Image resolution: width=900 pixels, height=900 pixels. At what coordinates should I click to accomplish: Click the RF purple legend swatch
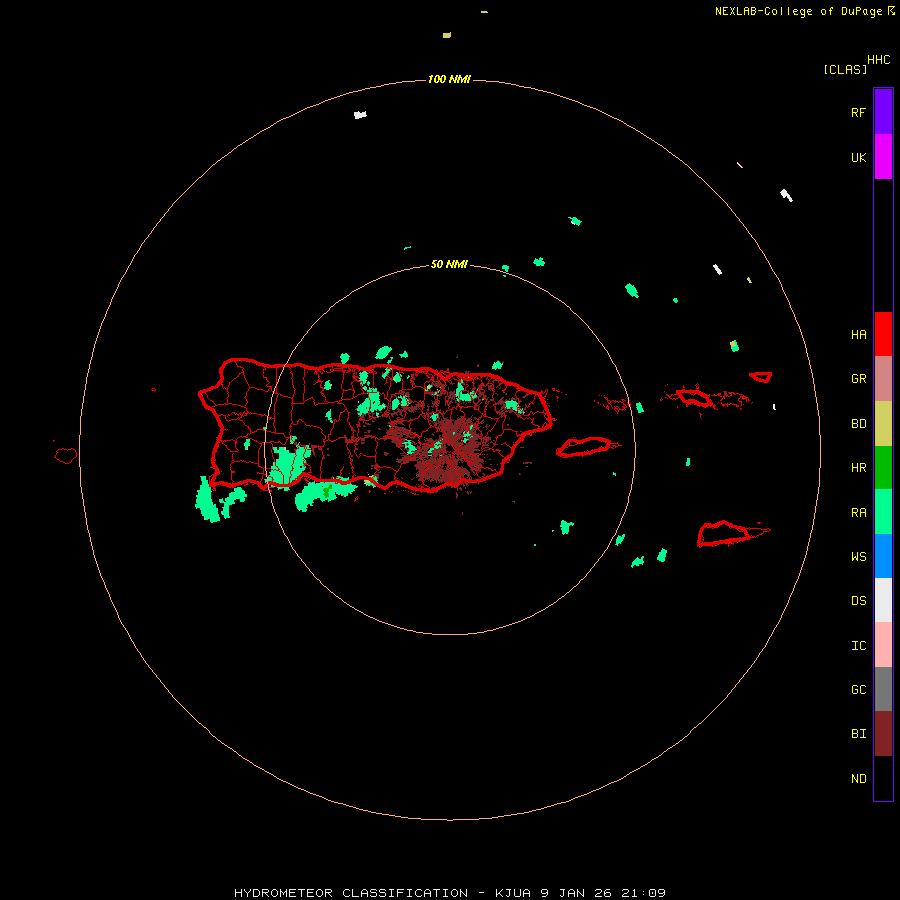[x=883, y=111]
